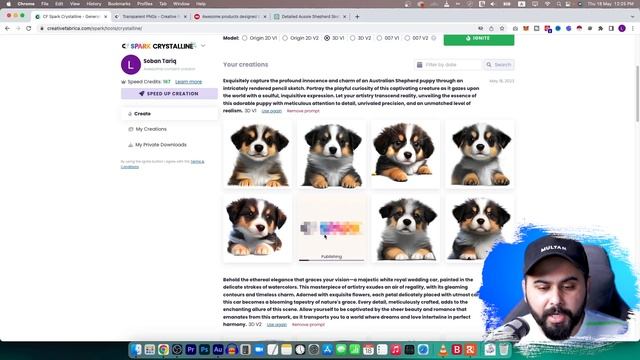Switch to the Awesome products tab
The image size is (640, 360).
pyautogui.click(x=231, y=17)
